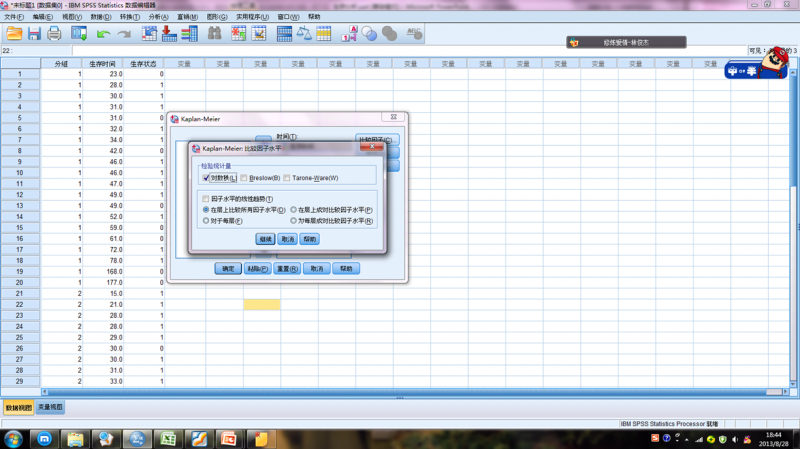The height and width of the screenshot is (449, 800).
Task: Select 为每层成对比较因子水平(R) radio button
Action: tap(293, 221)
